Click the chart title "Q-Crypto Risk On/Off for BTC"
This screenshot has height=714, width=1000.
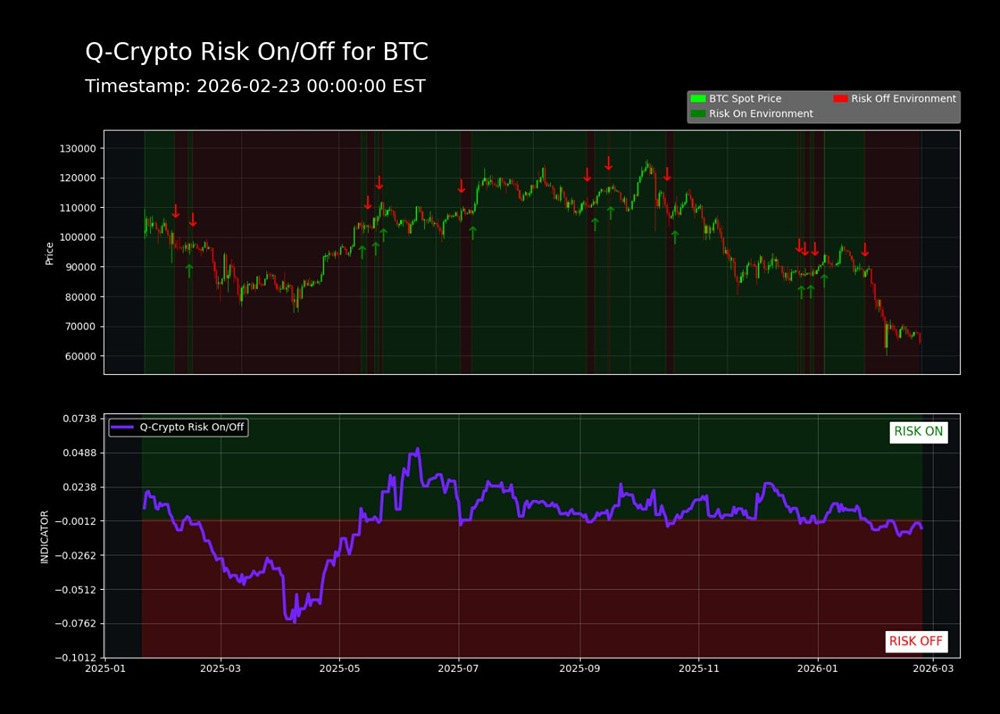(256, 52)
